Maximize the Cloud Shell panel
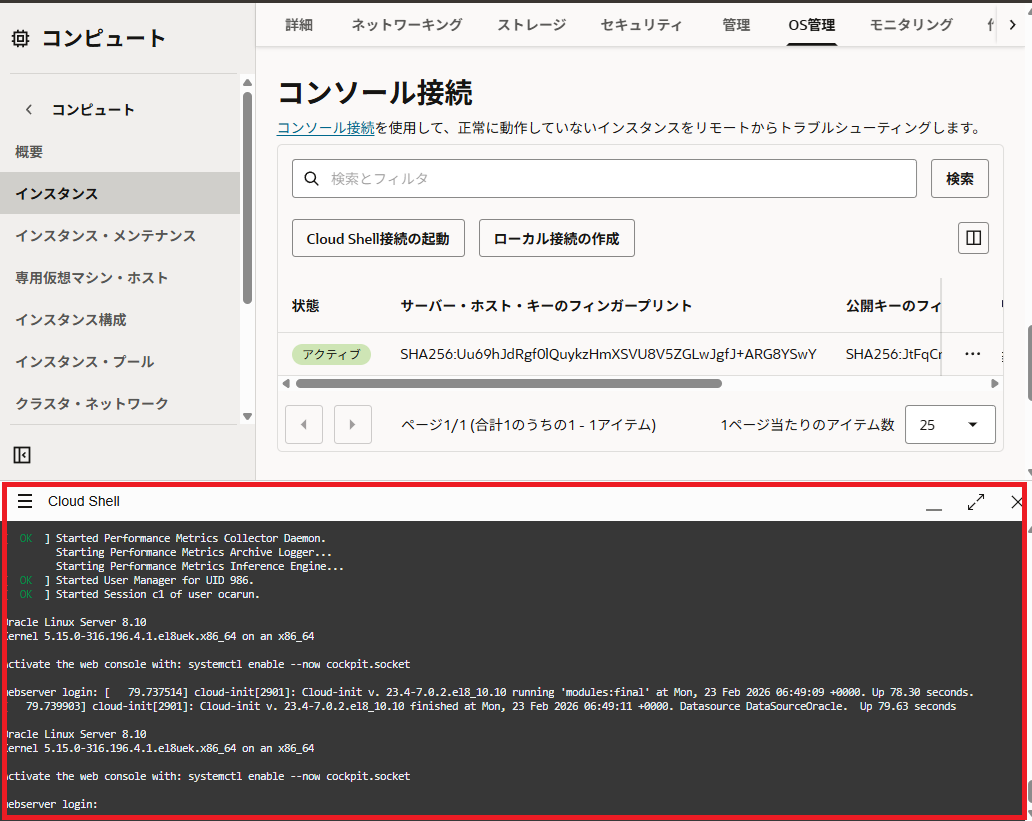The width and height of the screenshot is (1032, 821). [976, 502]
